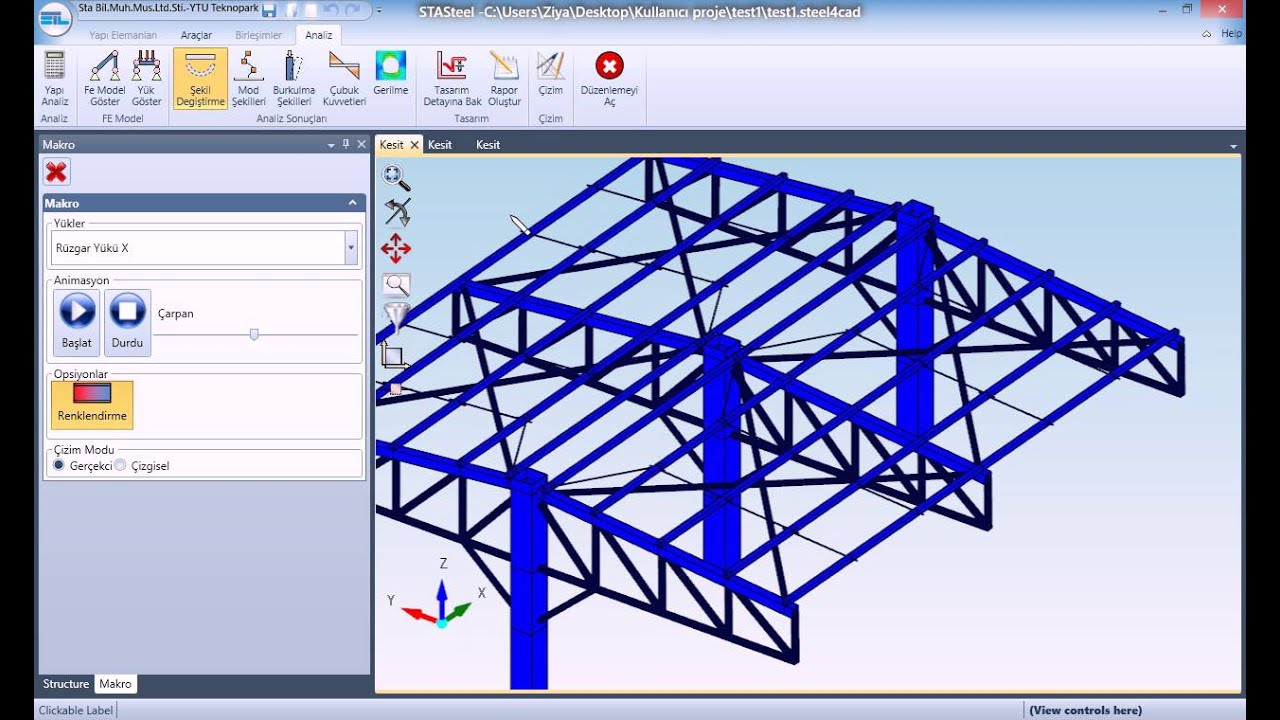
Task: Click view box axes icon in viewport
Action: (x=393, y=355)
